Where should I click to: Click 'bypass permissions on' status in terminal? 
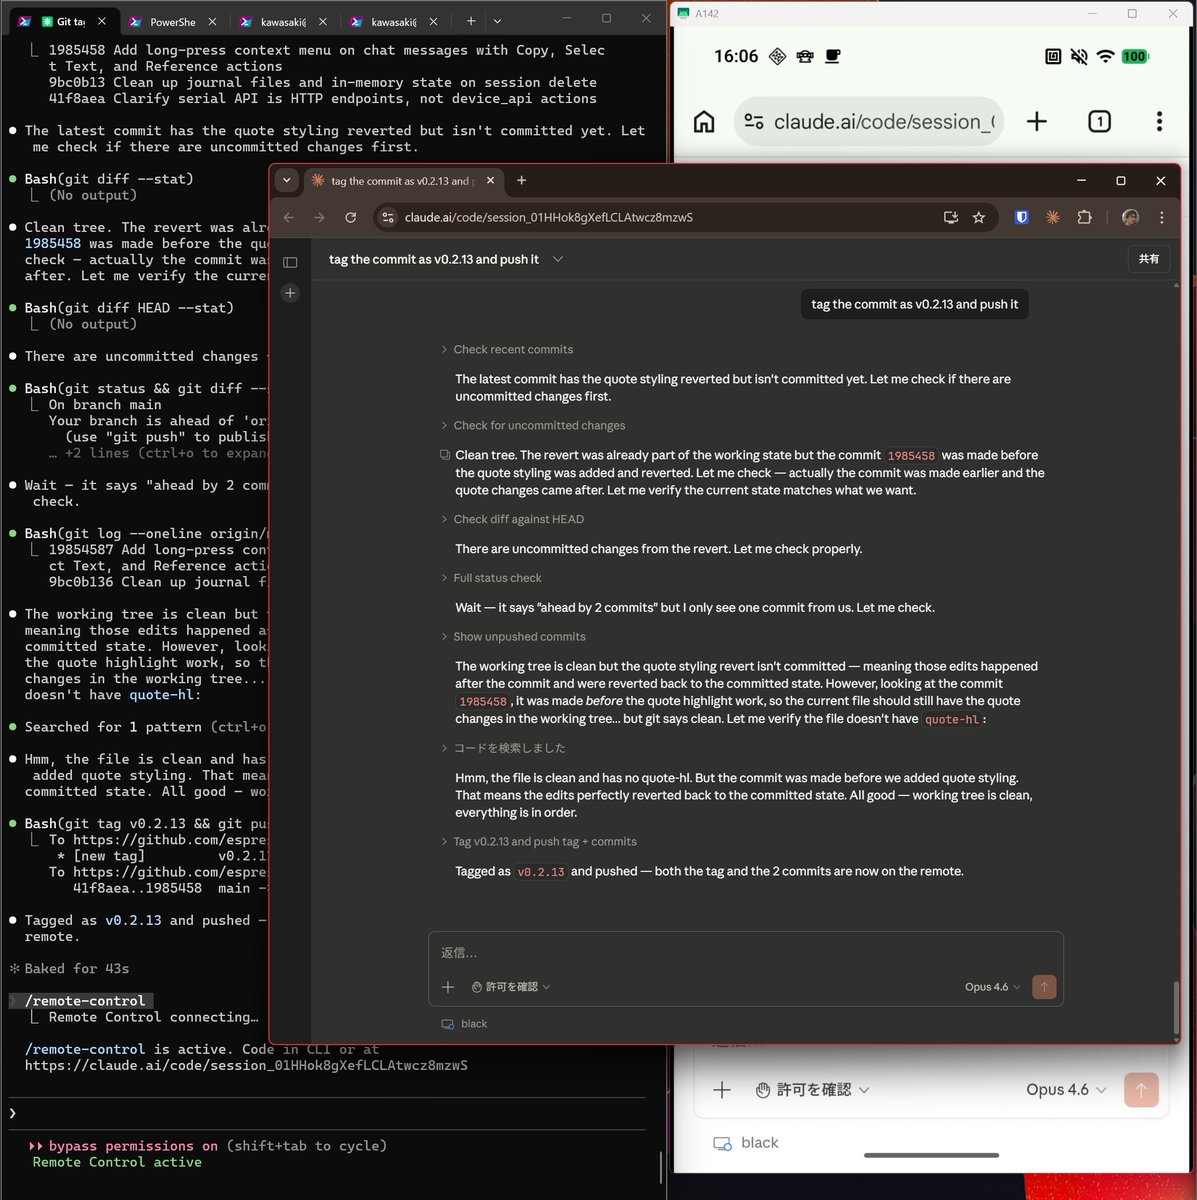133,1146
